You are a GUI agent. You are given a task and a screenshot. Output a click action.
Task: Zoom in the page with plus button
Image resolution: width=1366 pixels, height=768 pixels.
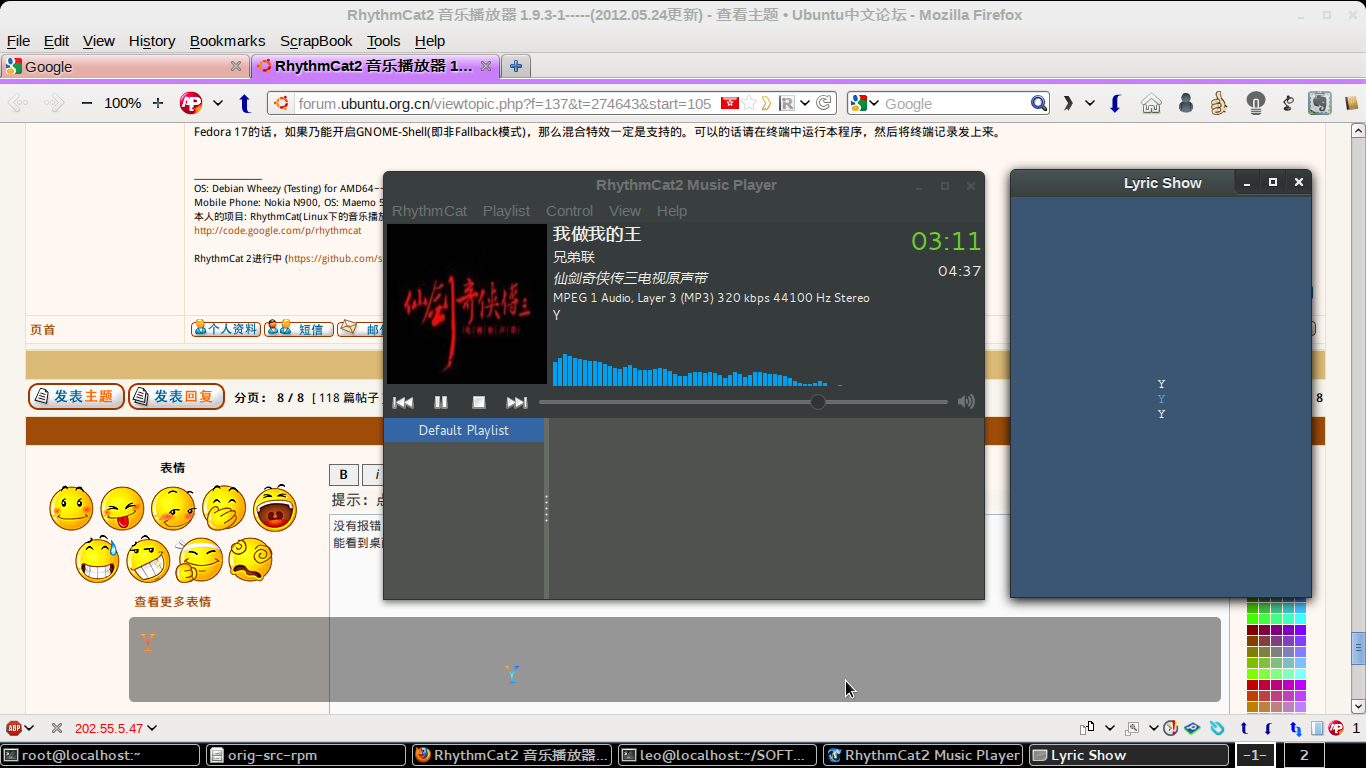[x=157, y=103]
